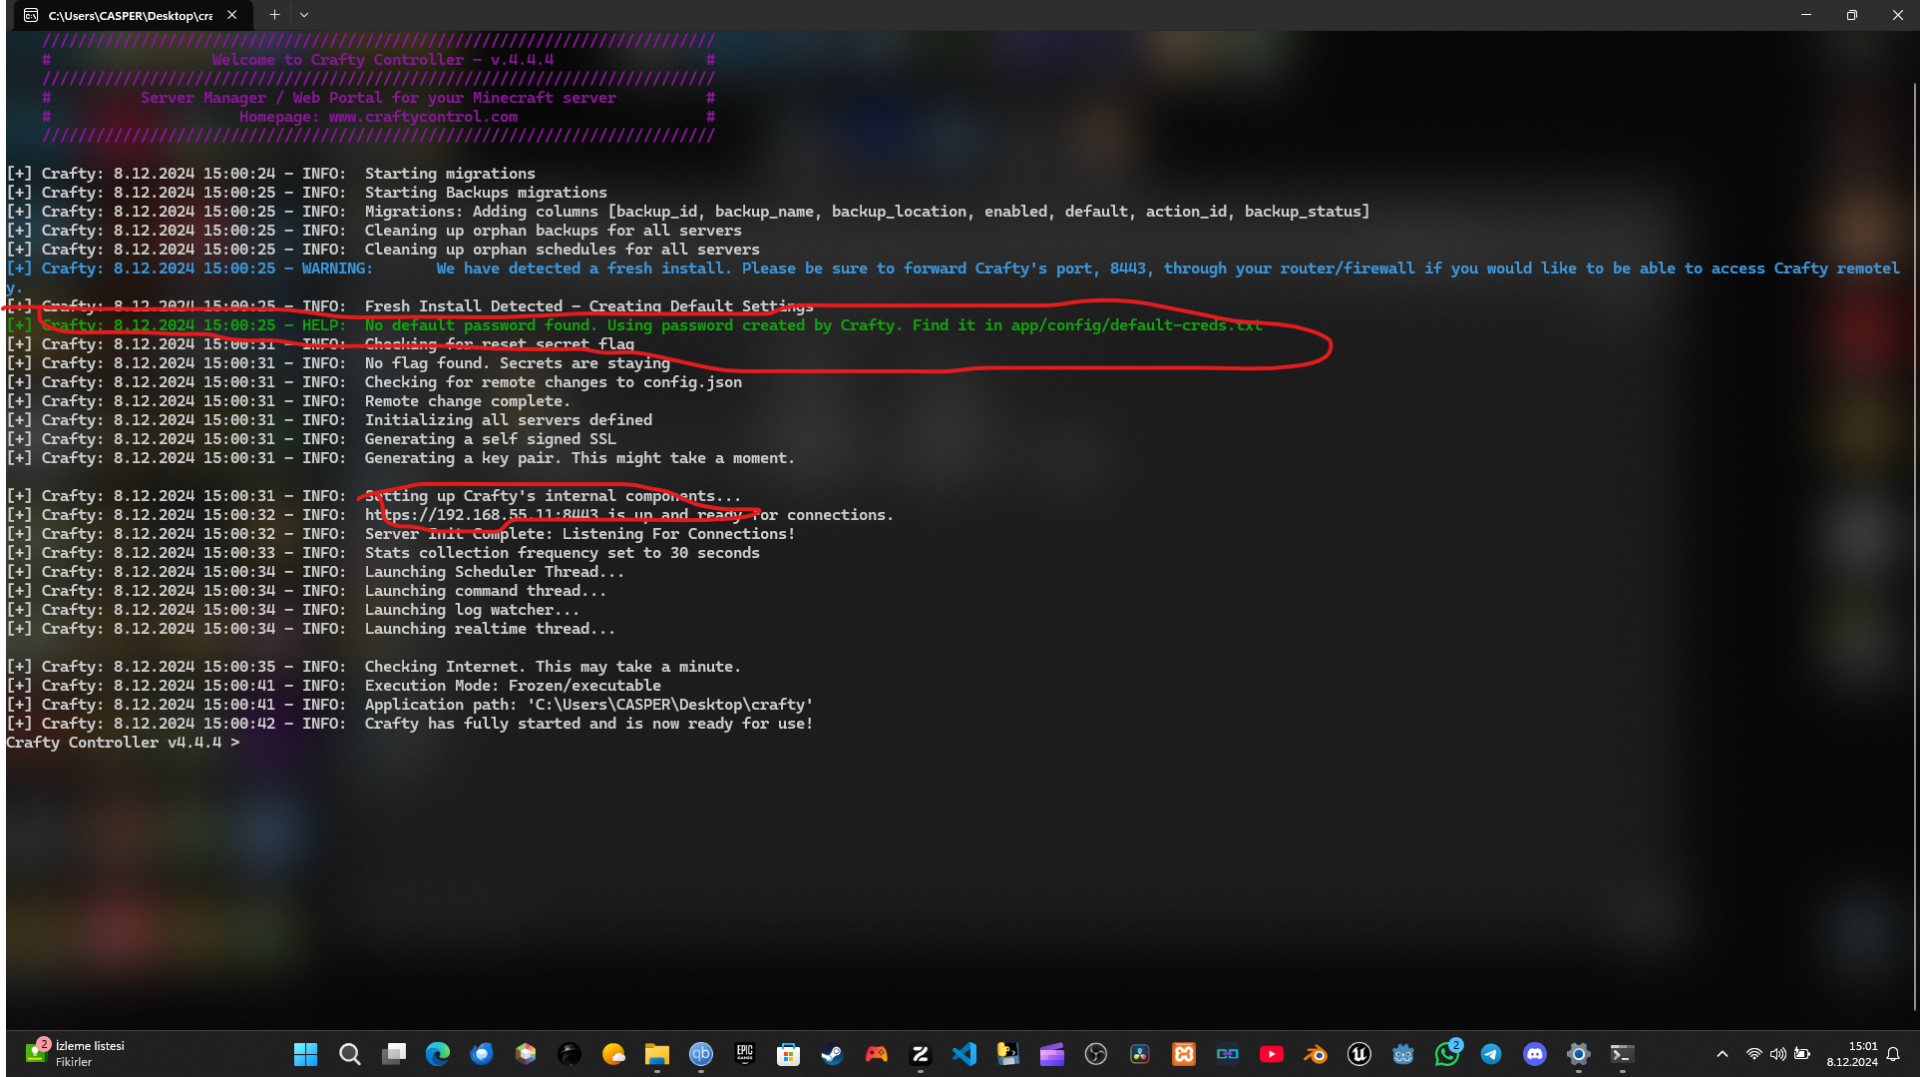Open a new terminal tab
The height and width of the screenshot is (1077, 1920).
[274, 15]
